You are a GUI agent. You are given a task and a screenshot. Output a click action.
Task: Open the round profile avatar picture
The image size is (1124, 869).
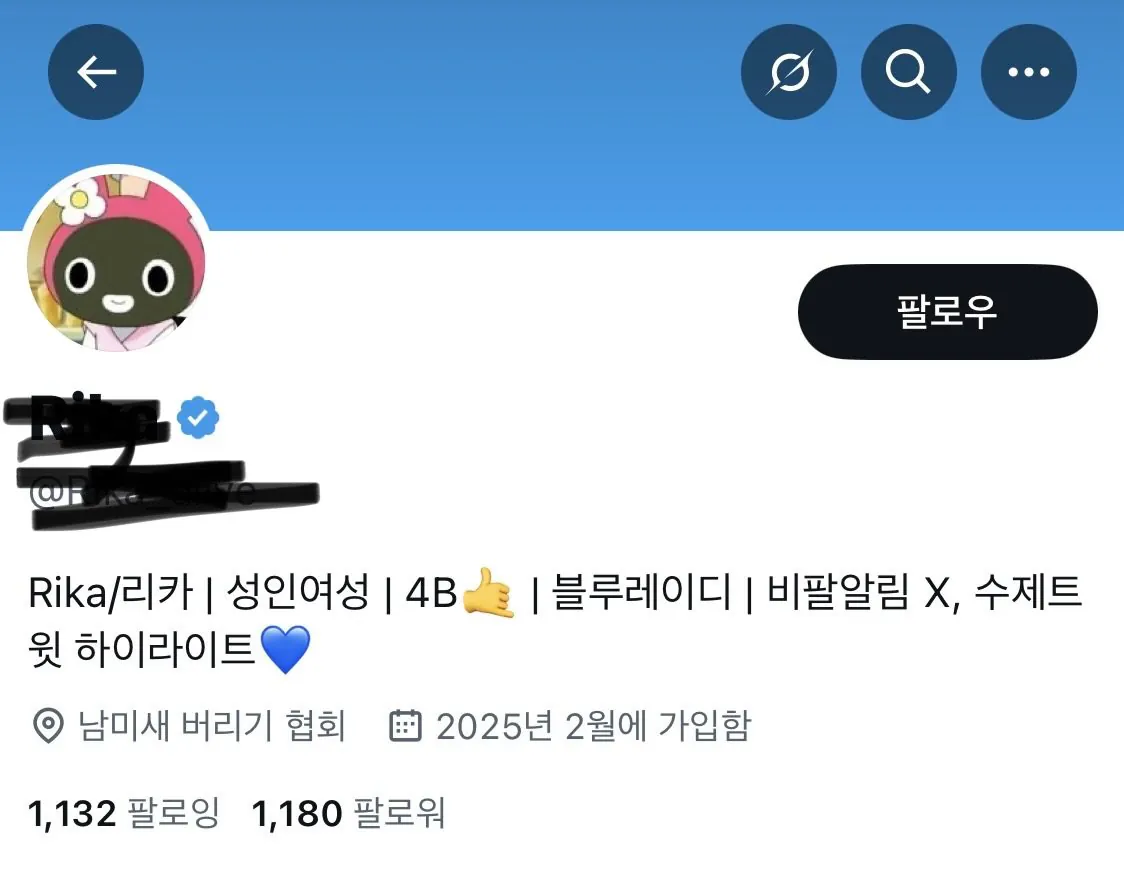pyautogui.click(x=116, y=260)
